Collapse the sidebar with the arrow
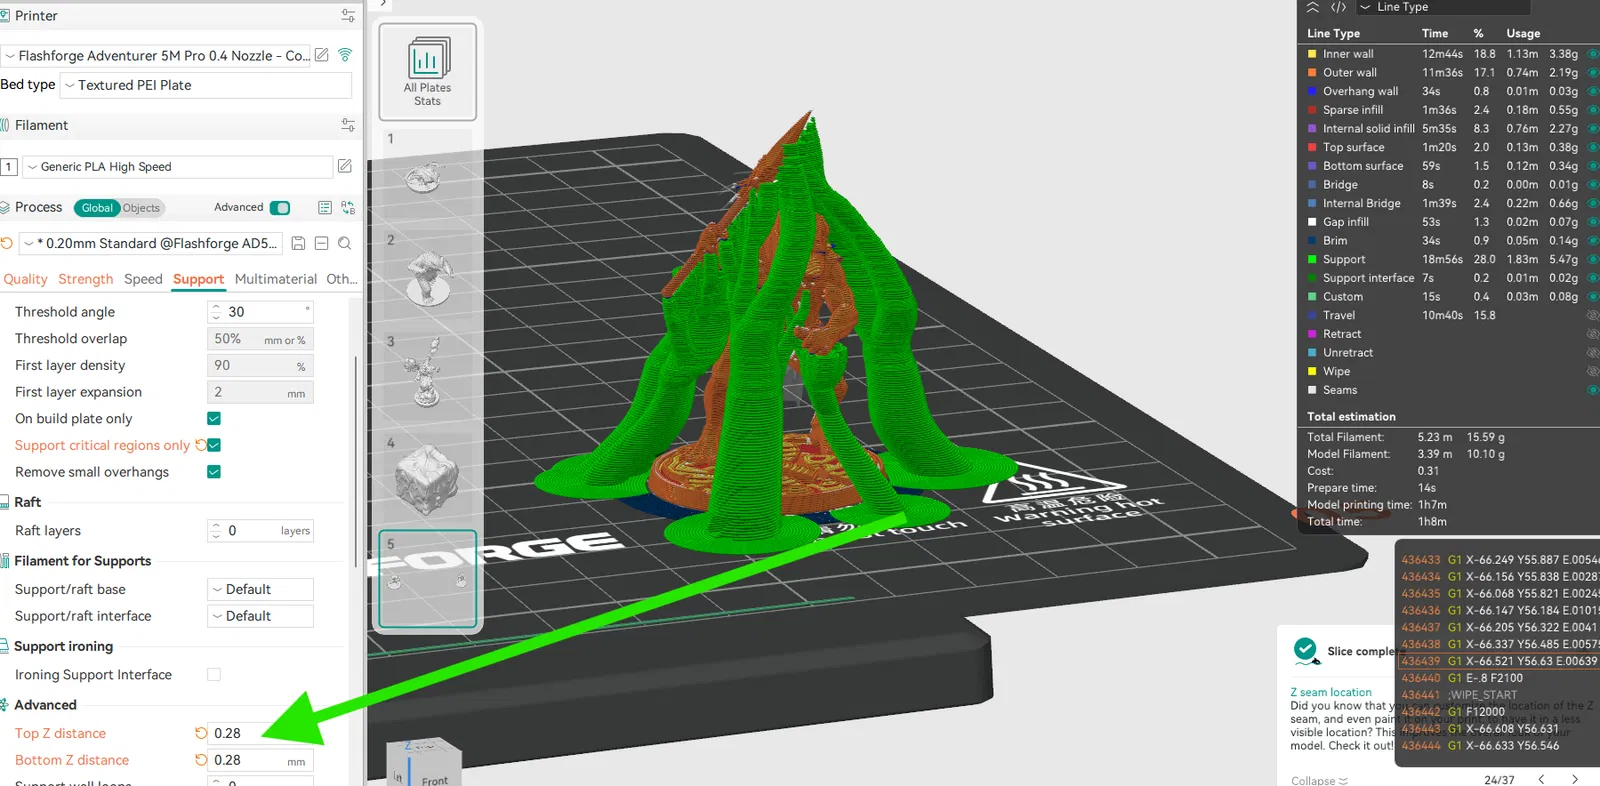1600x786 pixels. [383, 4]
